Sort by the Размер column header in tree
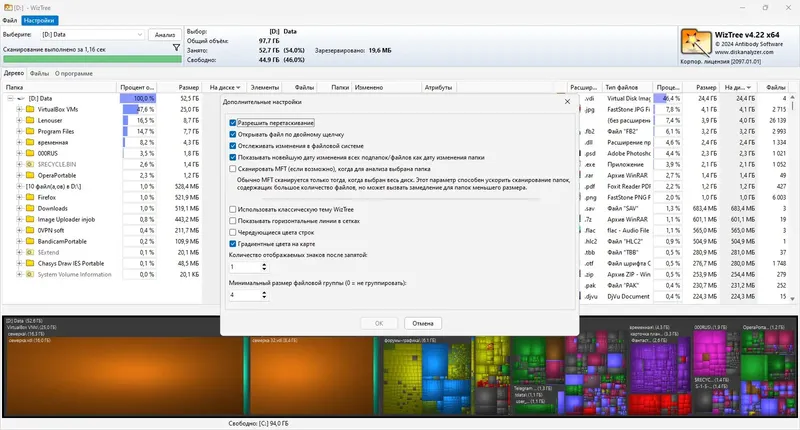 pyautogui.click(x=179, y=87)
